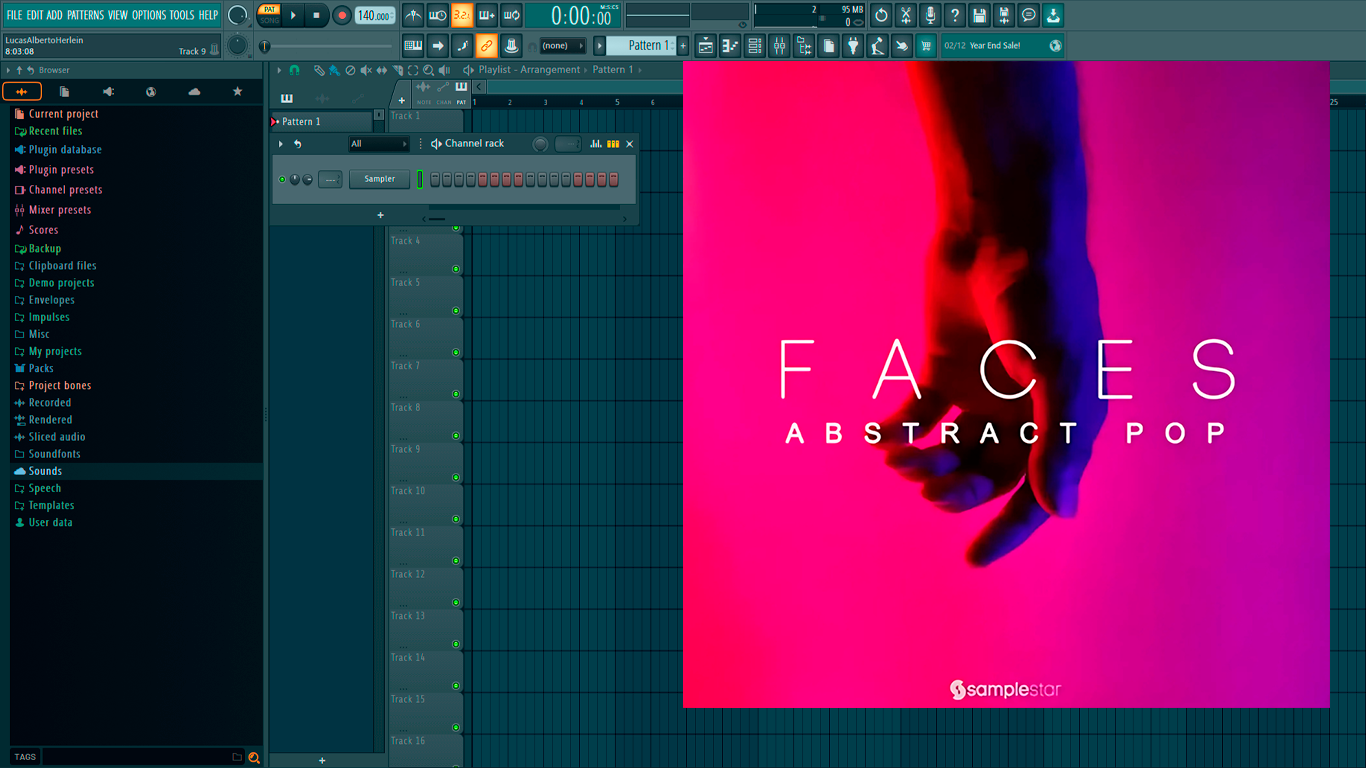The width and height of the screenshot is (1366, 768).
Task: Open the Templates browser folder
Action: (x=44, y=506)
